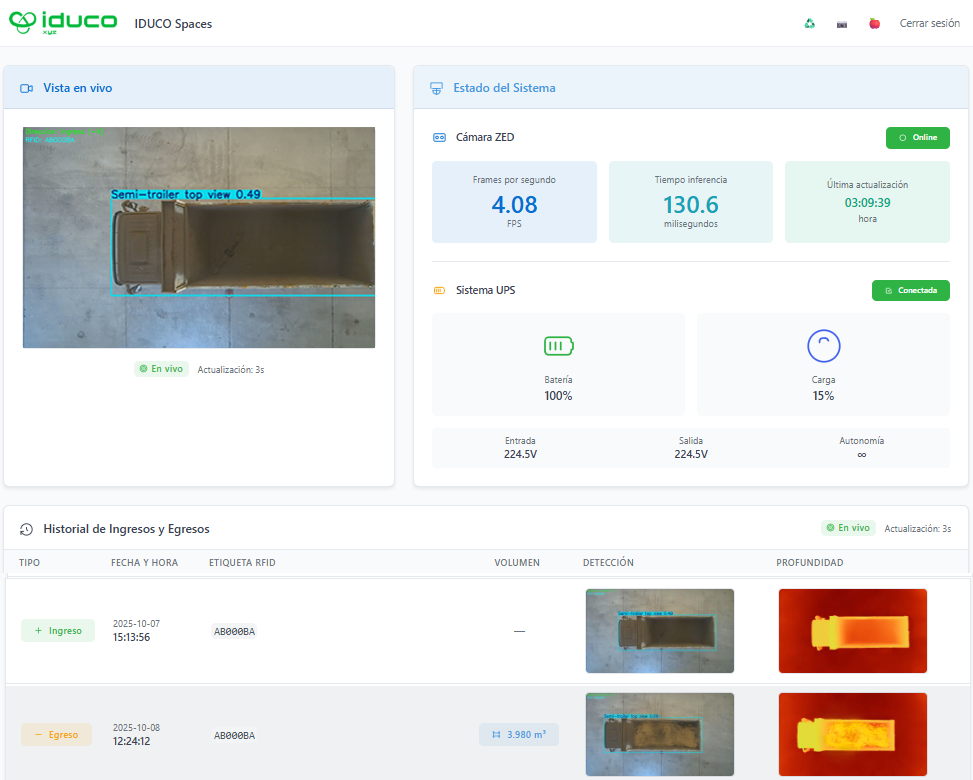Screen dimensions: 973x780
Task: Click the dark card icon in header
Action: click(842, 24)
